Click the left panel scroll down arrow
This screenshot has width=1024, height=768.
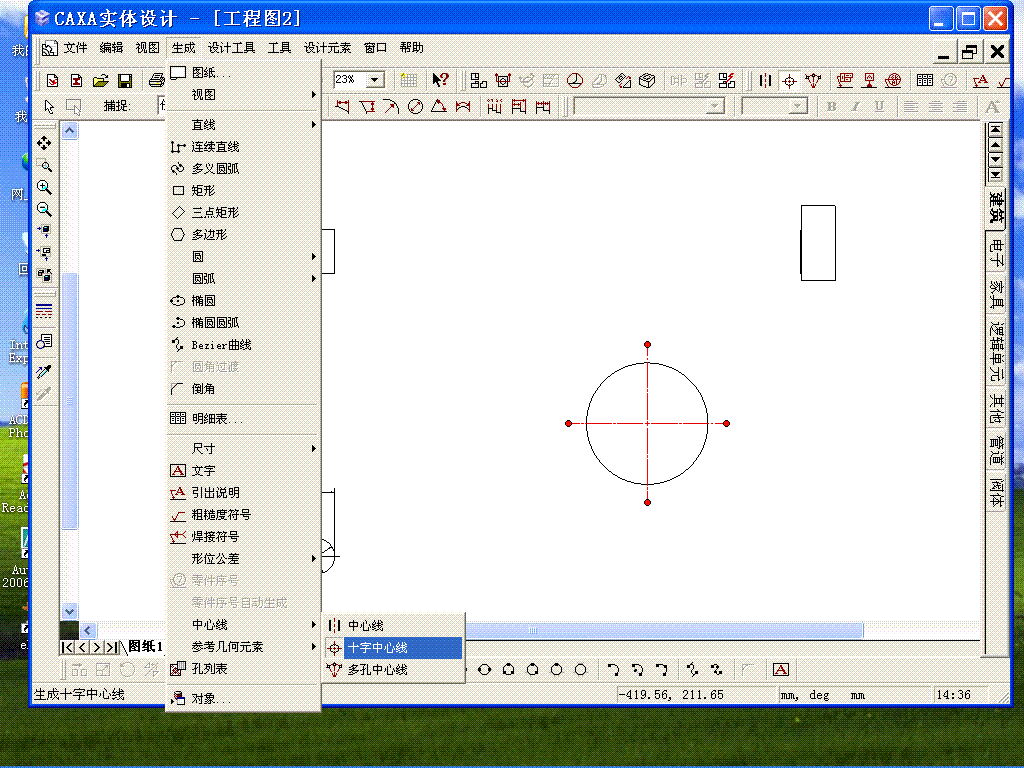70,612
